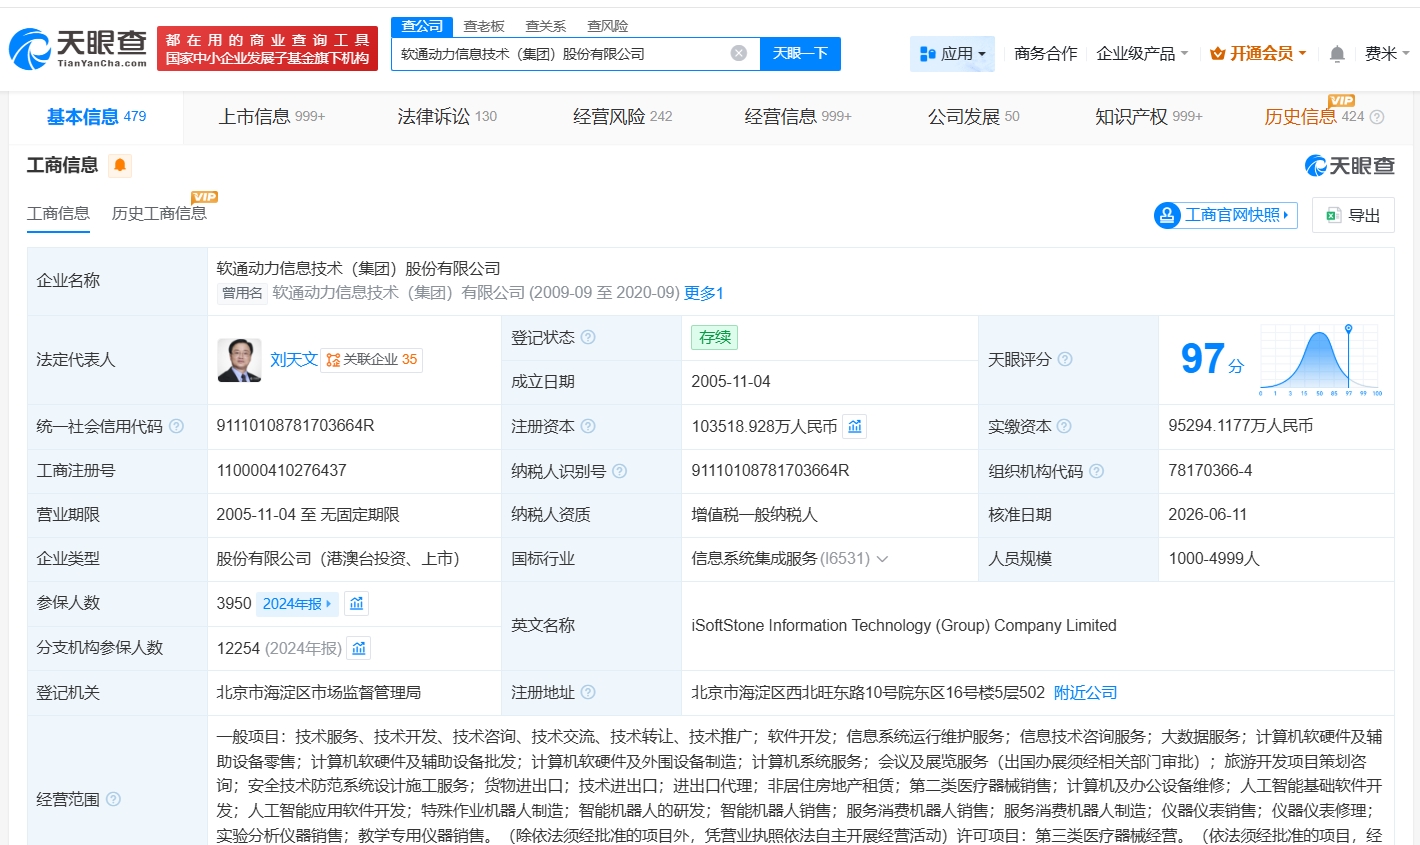The image size is (1420, 845).
Task: Click 存续 status badge
Action: tap(715, 337)
